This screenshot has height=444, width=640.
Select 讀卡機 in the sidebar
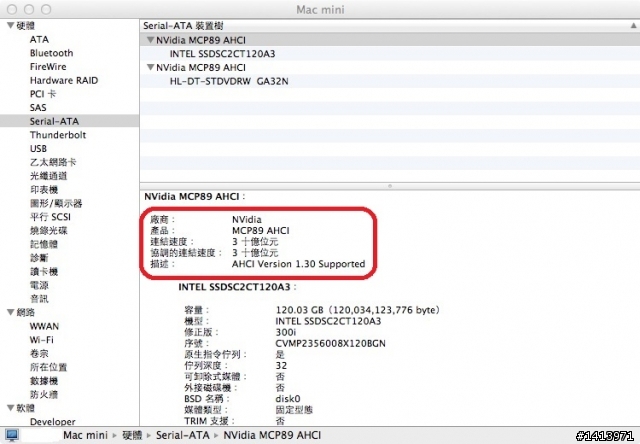click(x=44, y=271)
